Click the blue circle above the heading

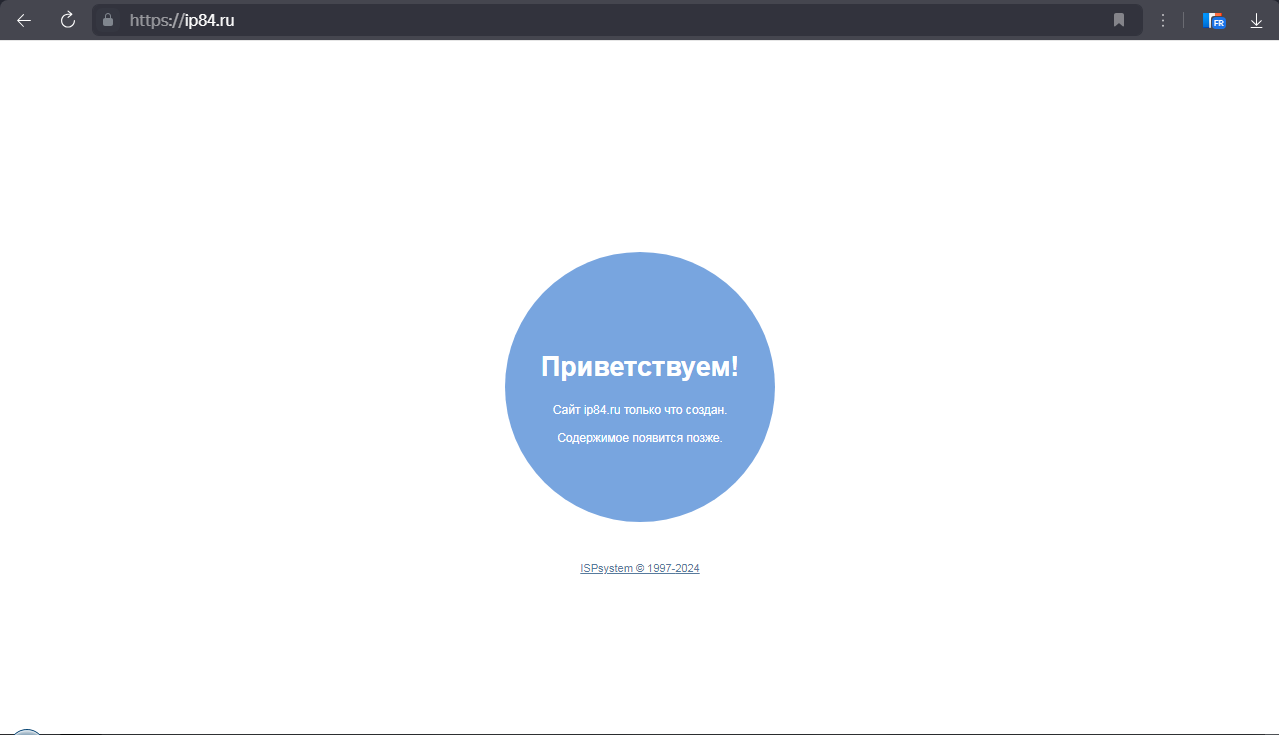pos(639,300)
